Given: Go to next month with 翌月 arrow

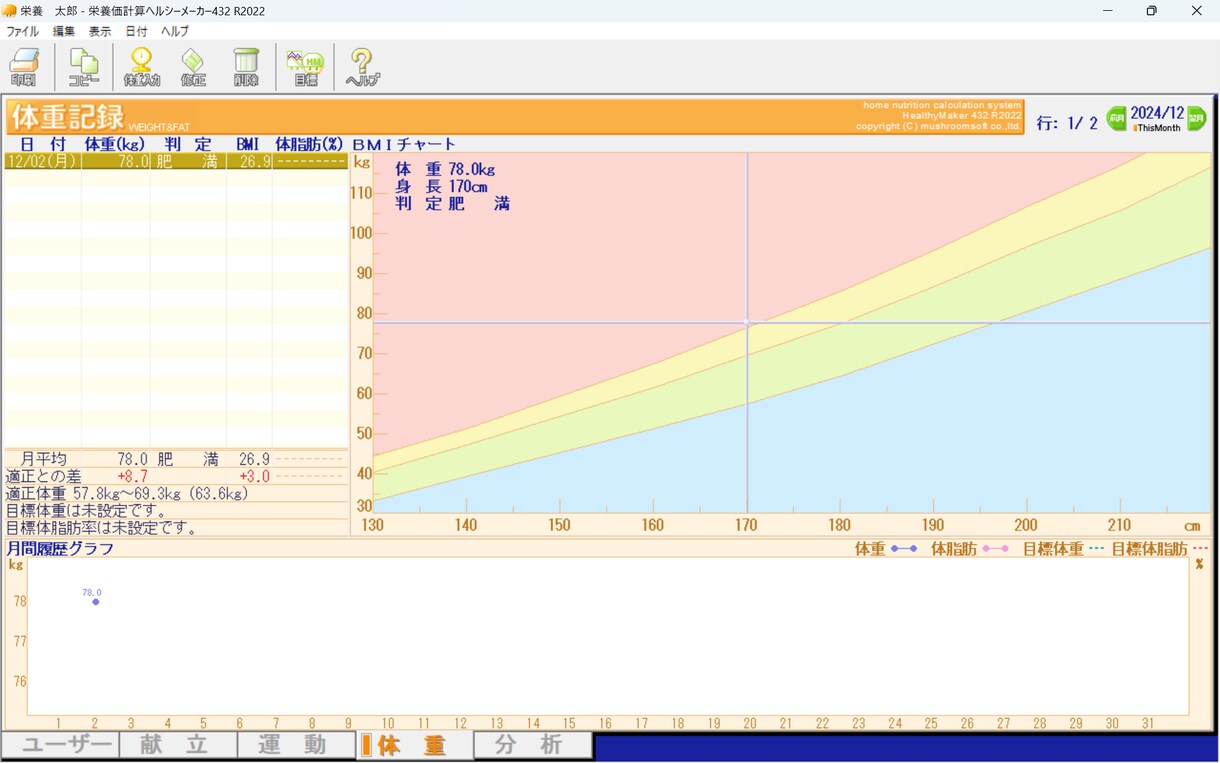Looking at the screenshot, I should [x=1196, y=119].
